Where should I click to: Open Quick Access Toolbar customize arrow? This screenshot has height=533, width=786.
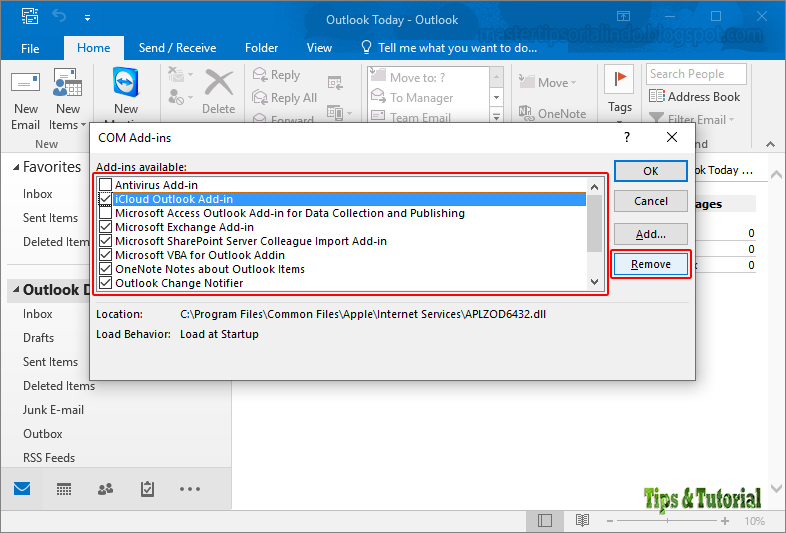point(88,18)
